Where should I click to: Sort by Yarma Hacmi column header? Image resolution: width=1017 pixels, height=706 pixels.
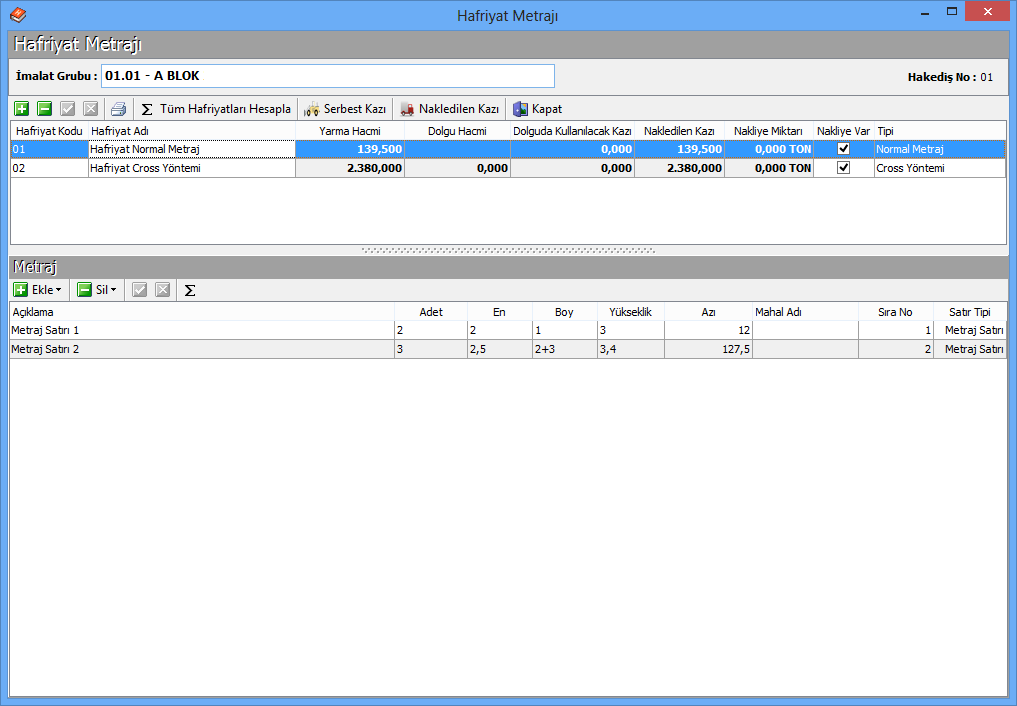[350, 131]
